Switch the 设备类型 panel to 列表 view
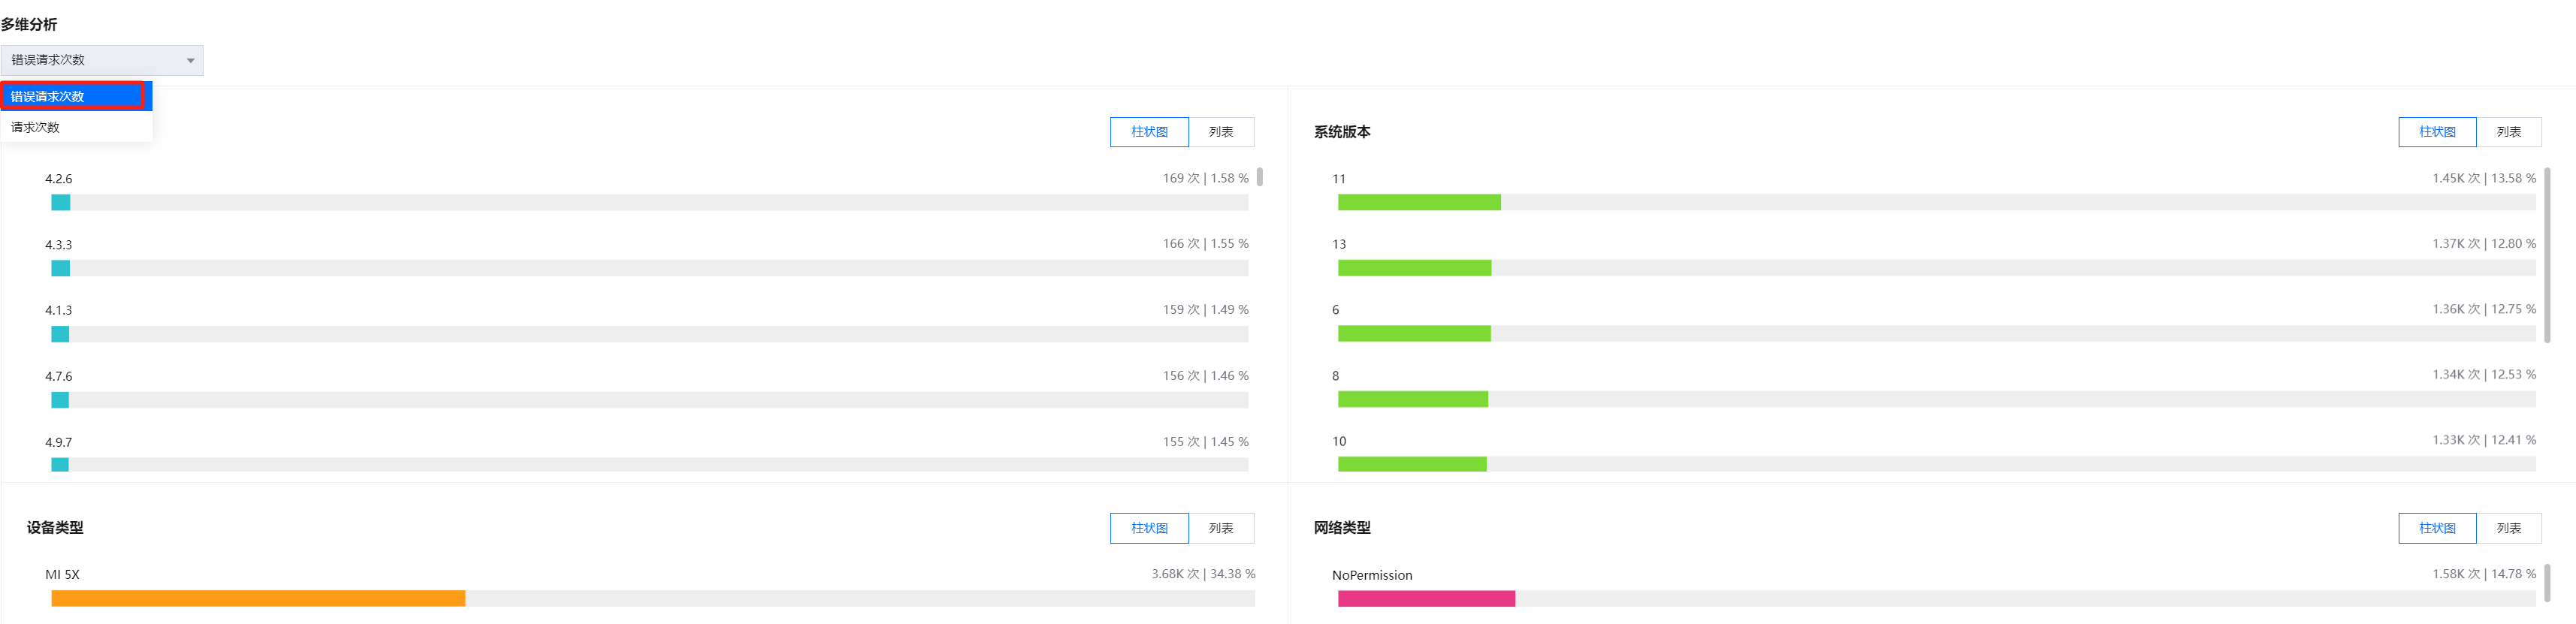Screen dimensions: 2576x624 tap(1220, 528)
